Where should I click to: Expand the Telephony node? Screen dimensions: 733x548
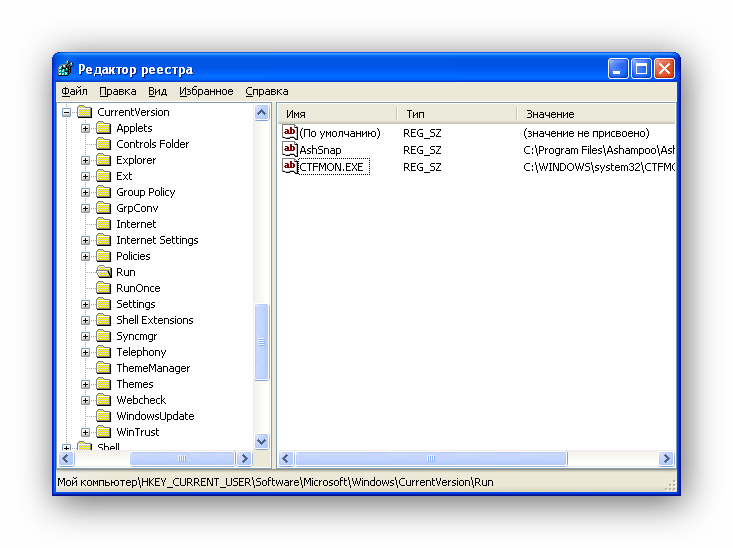(x=85, y=352)
